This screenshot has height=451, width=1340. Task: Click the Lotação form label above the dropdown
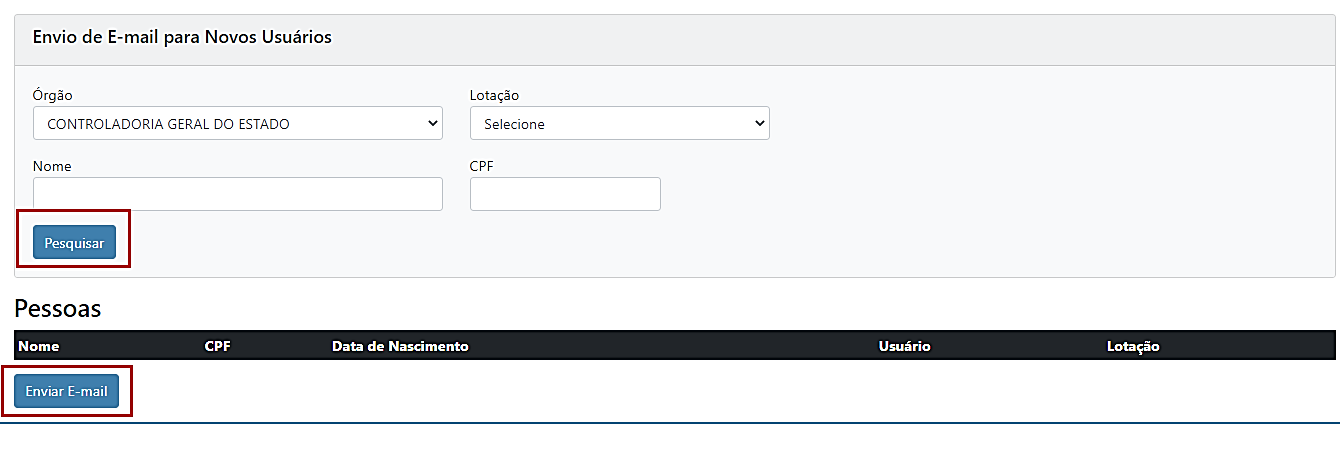(x=494, y=96)
